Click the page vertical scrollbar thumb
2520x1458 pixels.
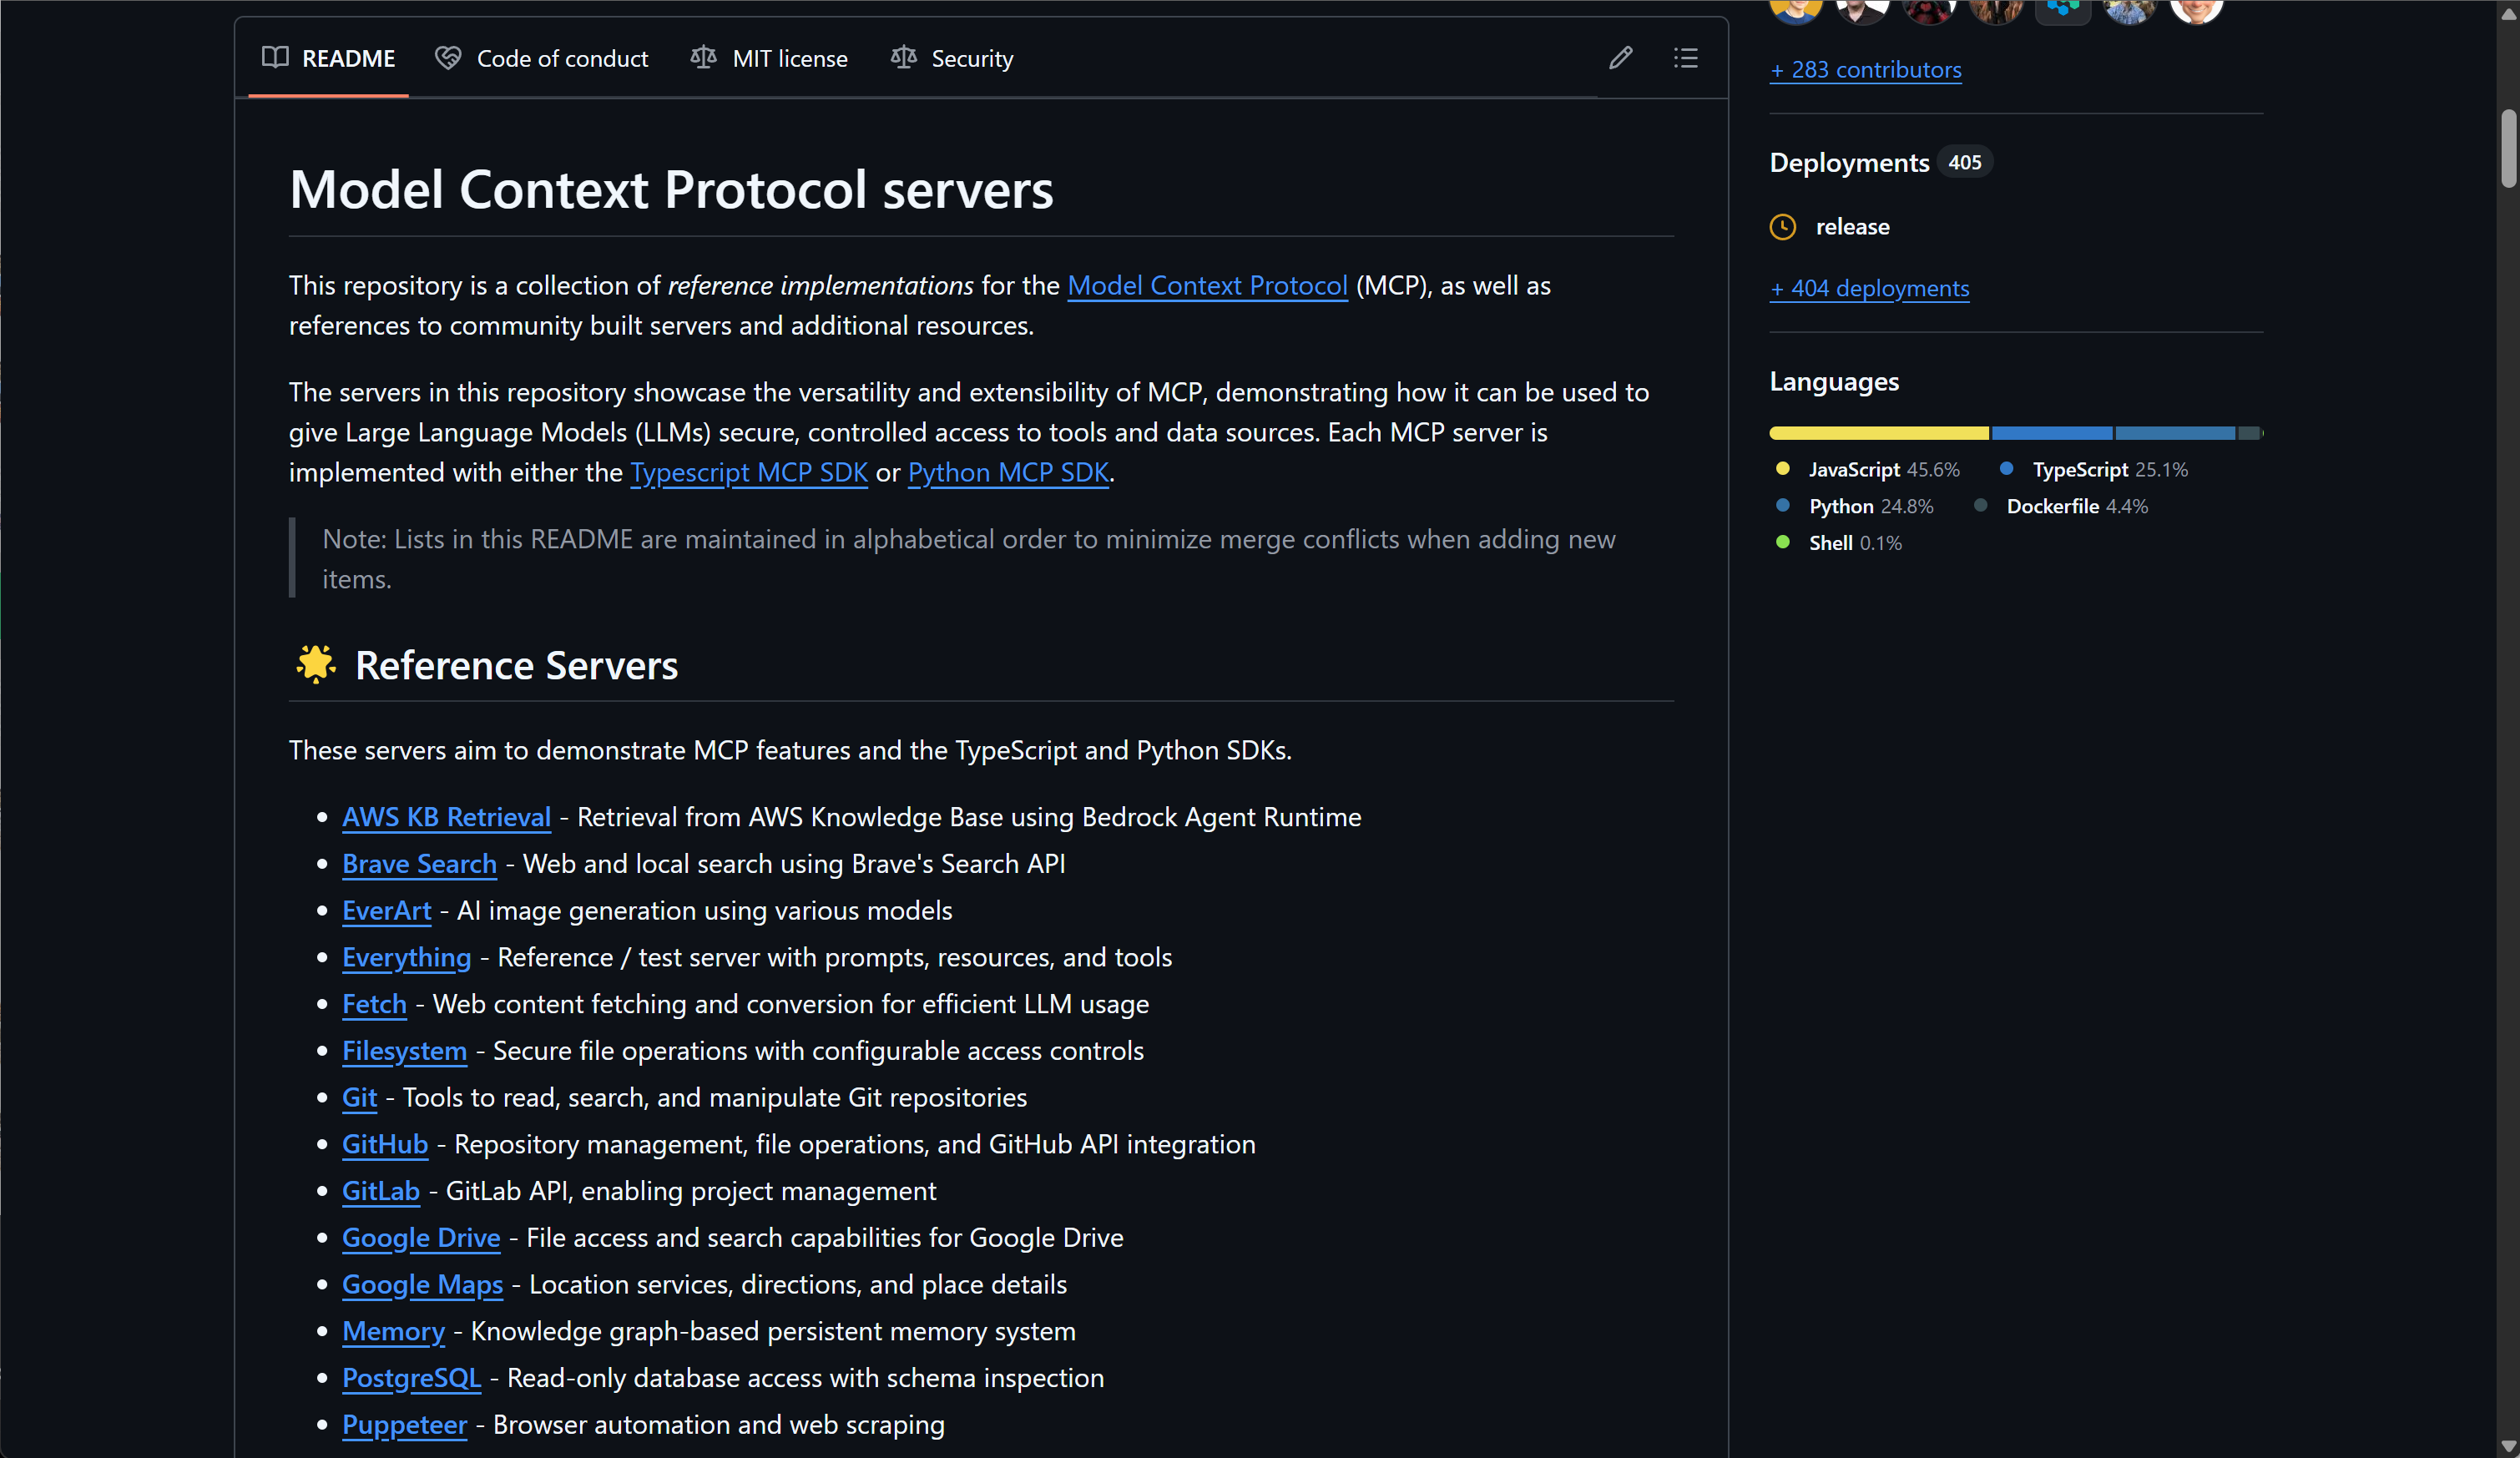(x=2508, y=148)
